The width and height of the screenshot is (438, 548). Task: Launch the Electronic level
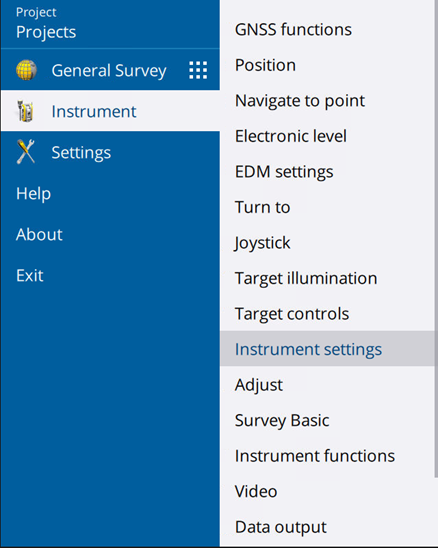tap(291, 136)
